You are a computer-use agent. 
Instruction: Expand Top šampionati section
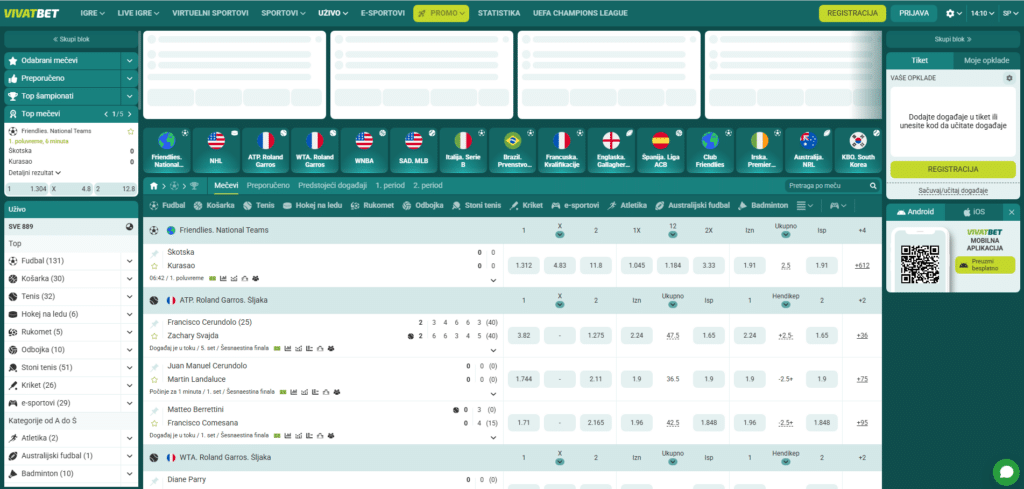coord(129,96)
